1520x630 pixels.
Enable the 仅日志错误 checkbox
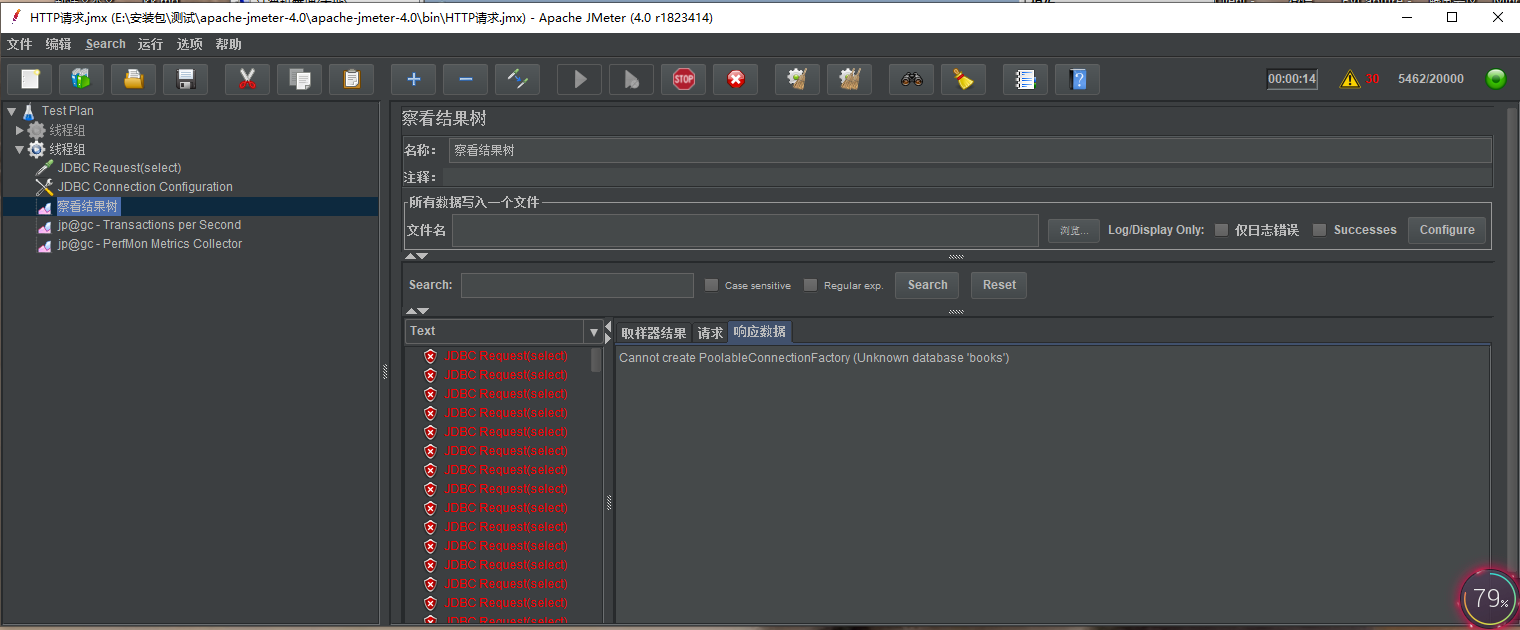pos(1221,230)
